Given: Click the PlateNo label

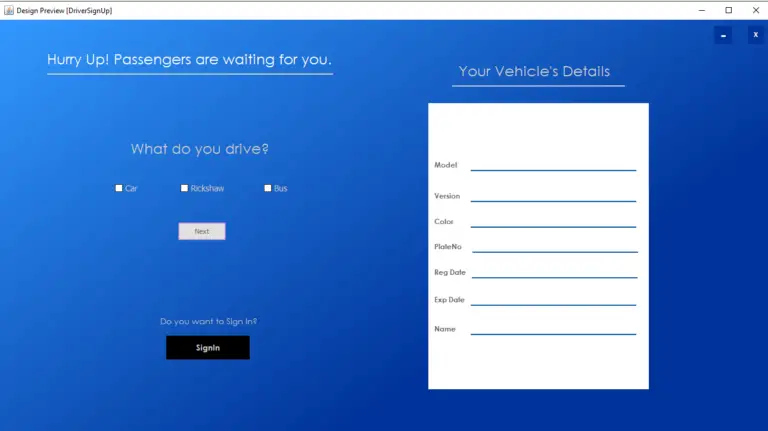Looking at the screenshot, I should click(448, 247).
